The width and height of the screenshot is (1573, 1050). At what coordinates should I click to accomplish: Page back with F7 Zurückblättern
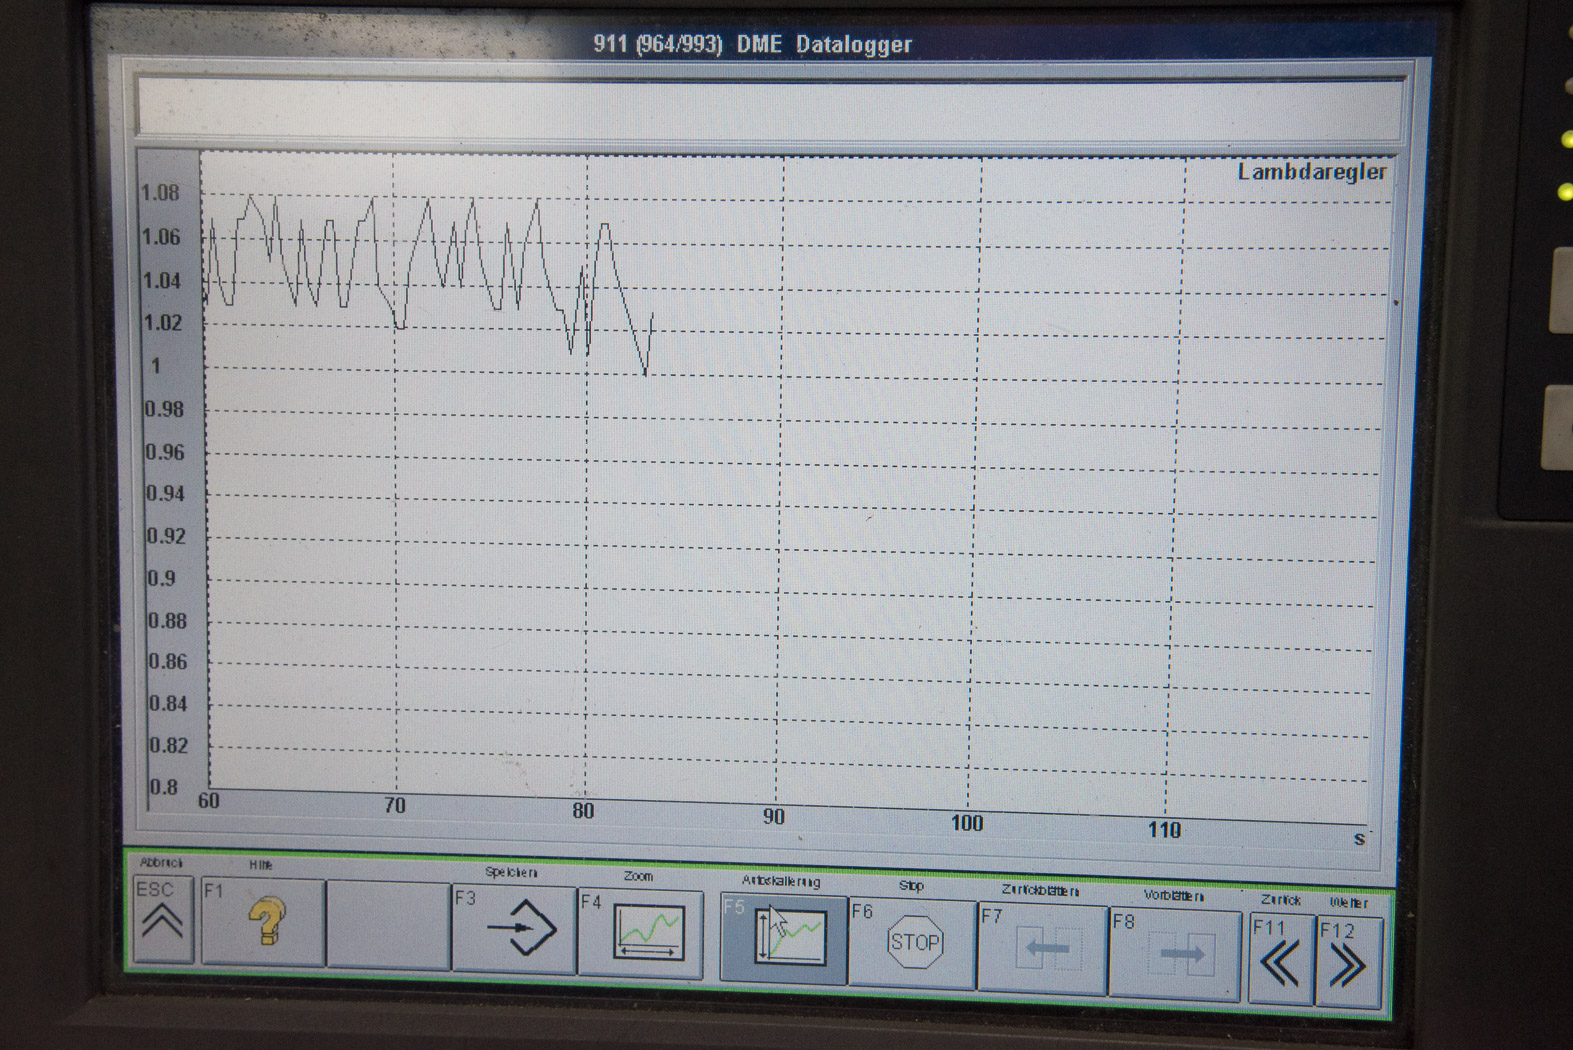(x=1042, y=949)
